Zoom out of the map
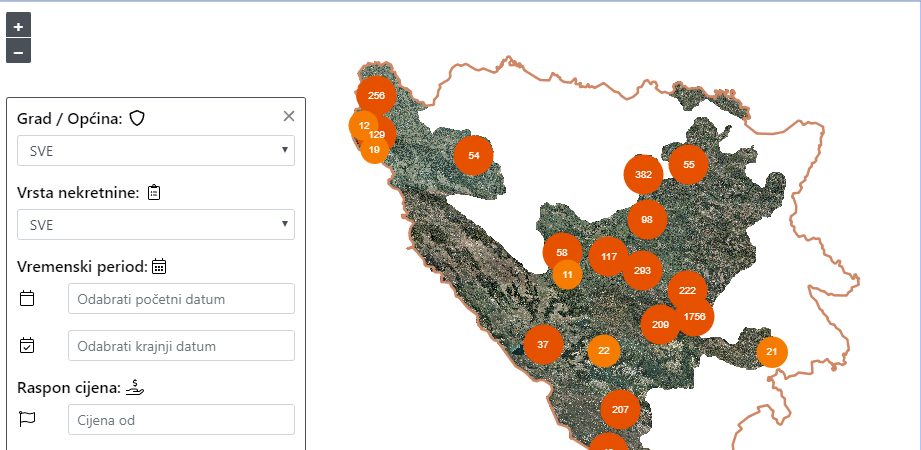The image size is (921, 450). [18, 51]
